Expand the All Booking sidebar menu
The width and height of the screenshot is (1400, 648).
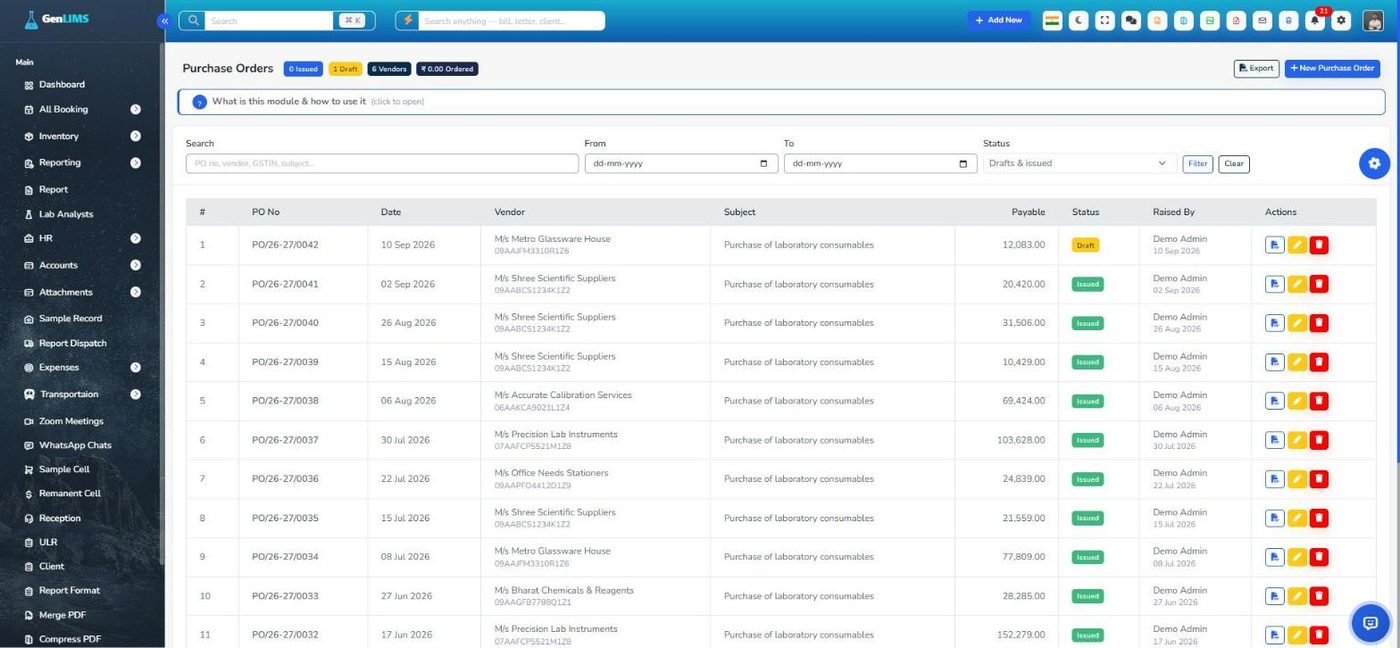tap(82, 109)
